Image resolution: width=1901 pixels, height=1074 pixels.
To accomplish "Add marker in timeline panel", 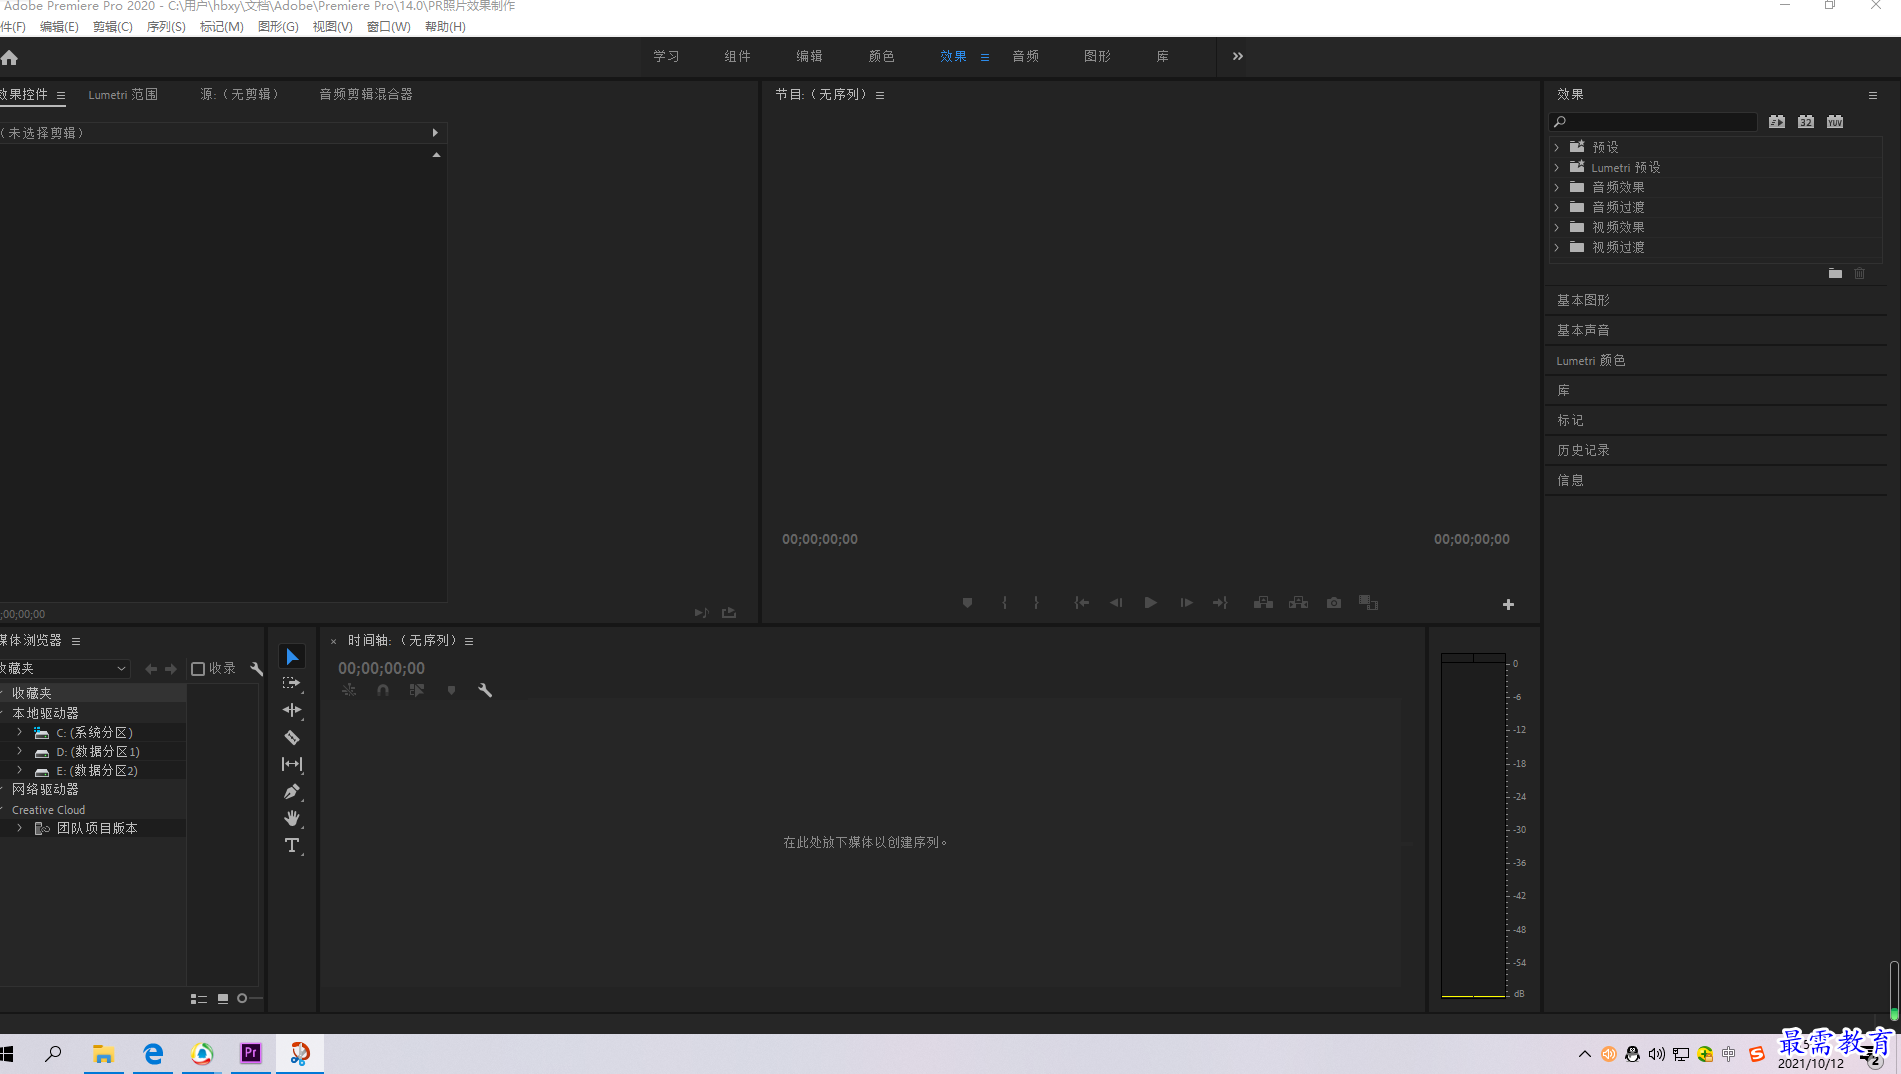I will (451, 690).
